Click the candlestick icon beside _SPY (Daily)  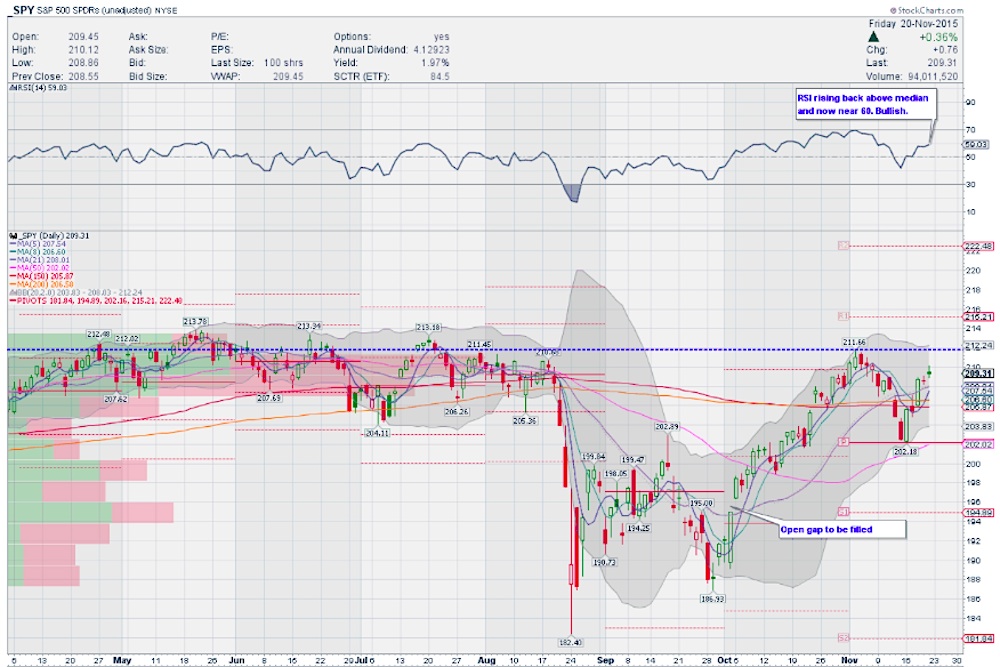click(x=12, y=236)
